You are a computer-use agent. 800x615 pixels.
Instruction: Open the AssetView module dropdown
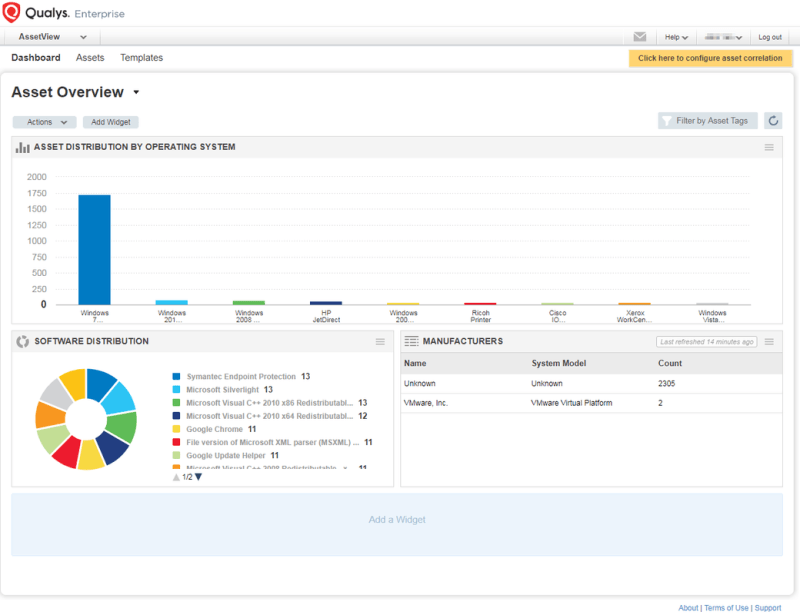tap(52, 37)
